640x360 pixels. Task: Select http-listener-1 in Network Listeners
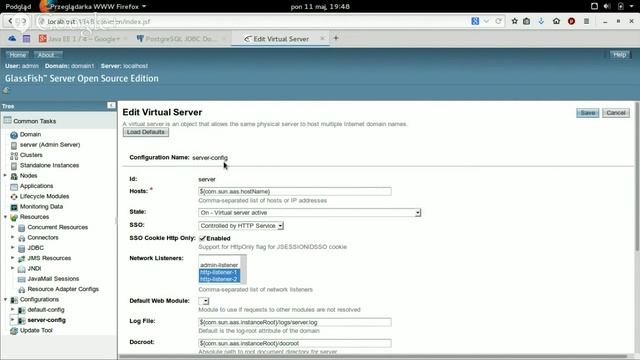pyautogui.click(x=219, y=272)
